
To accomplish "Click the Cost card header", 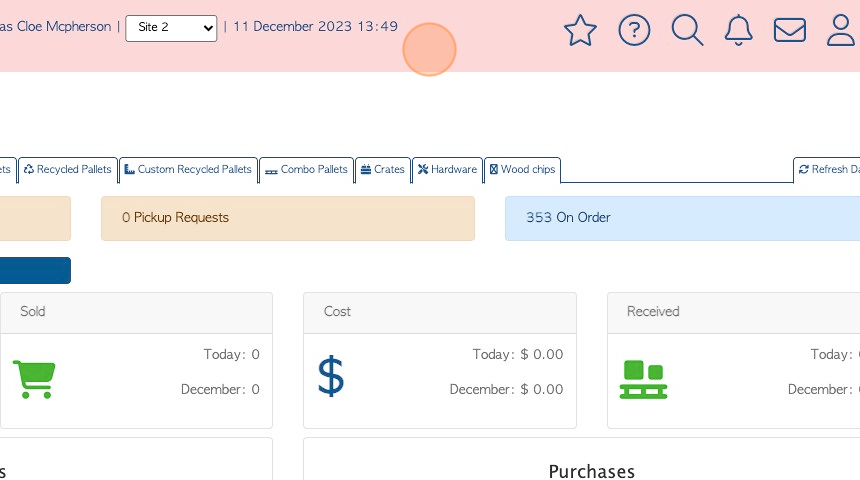I will [x=440, y=313].
